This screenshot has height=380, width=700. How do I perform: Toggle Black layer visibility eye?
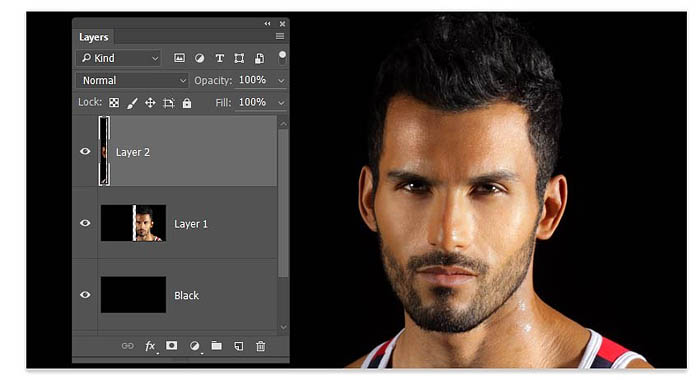(x=85, y=295)
